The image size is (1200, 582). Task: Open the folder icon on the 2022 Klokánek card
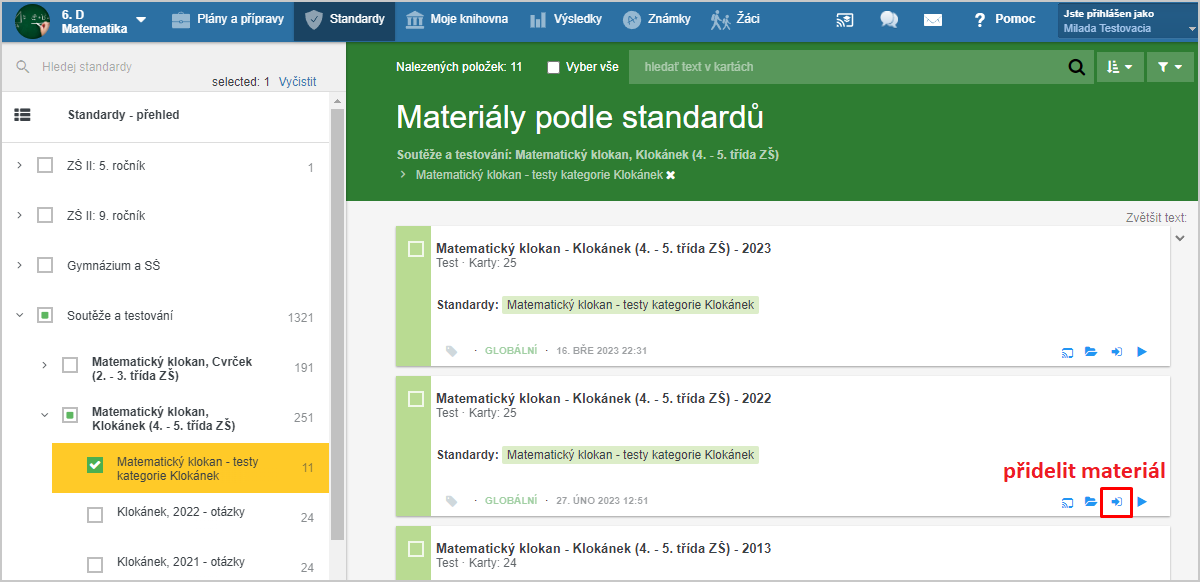click(x=1091, y=502)
